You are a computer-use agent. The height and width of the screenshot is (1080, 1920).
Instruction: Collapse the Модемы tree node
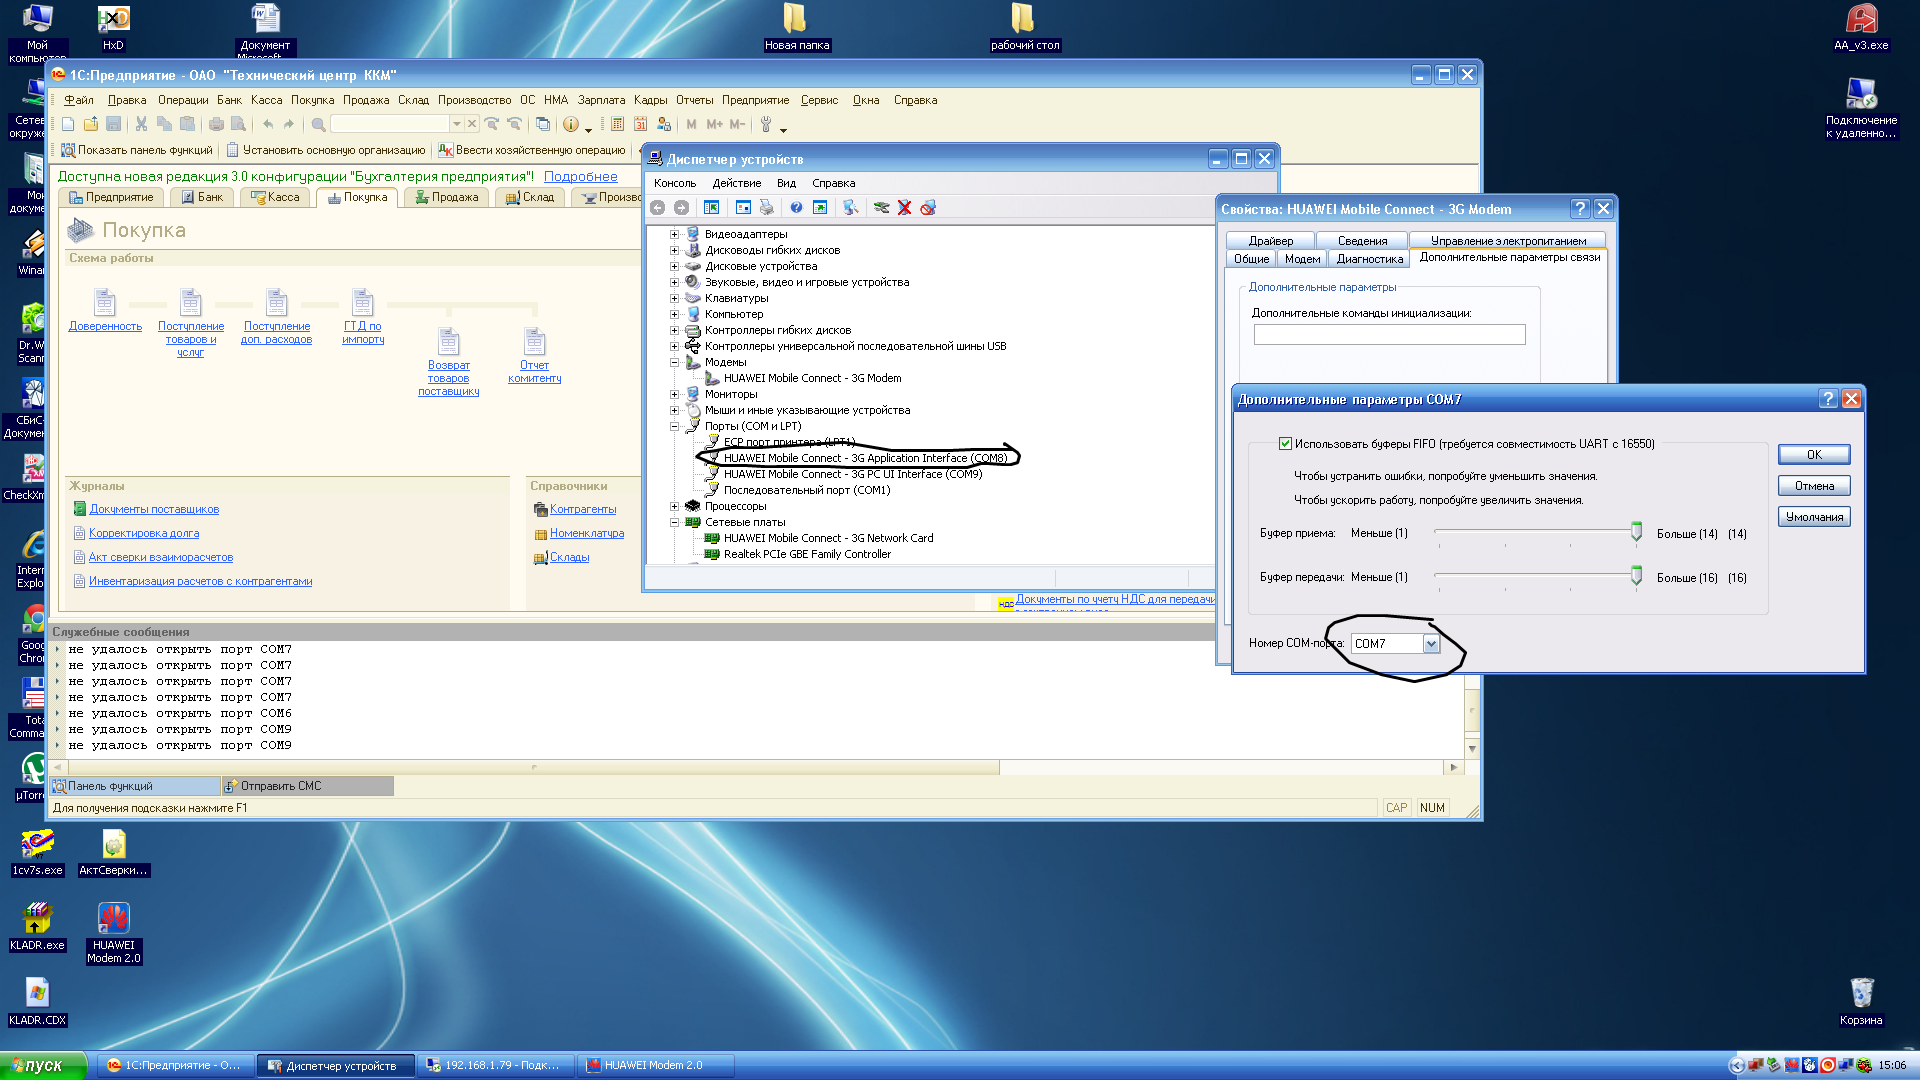[x=674, y=362]
